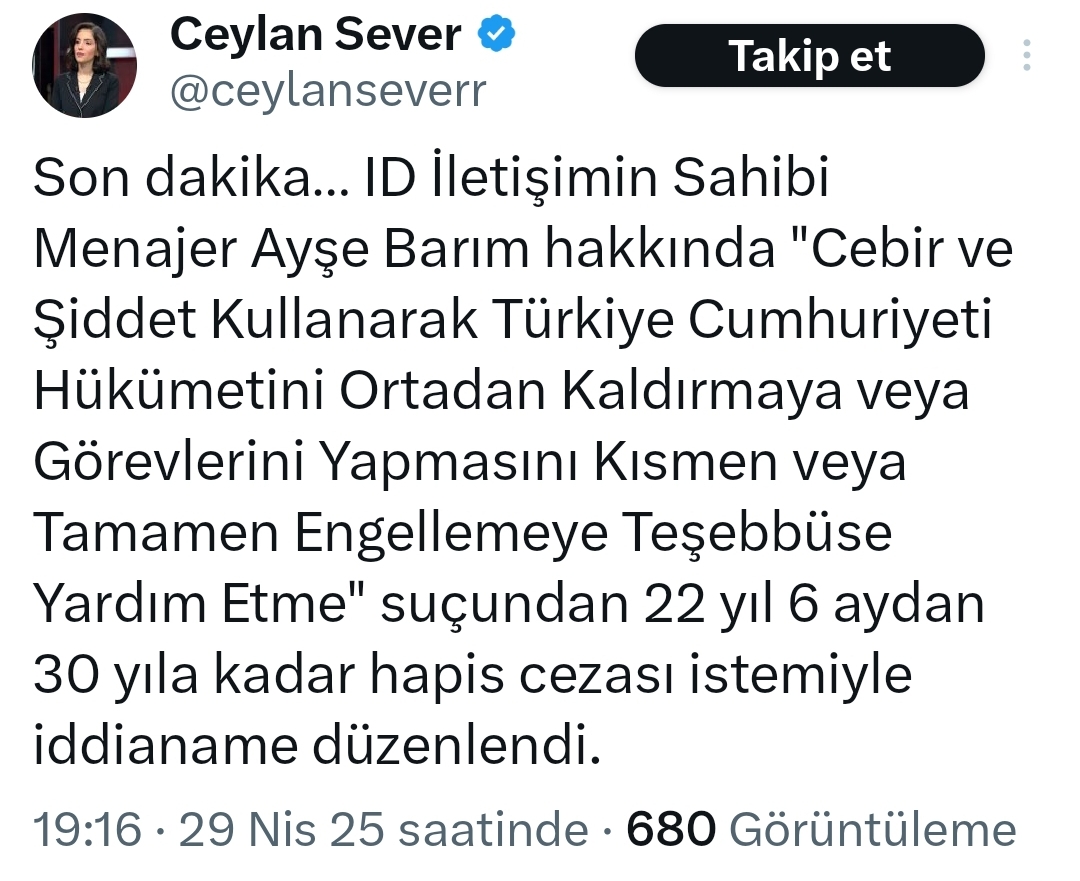Click the 680 view count number
The image size is (1080, 881).
coord(671,830)
